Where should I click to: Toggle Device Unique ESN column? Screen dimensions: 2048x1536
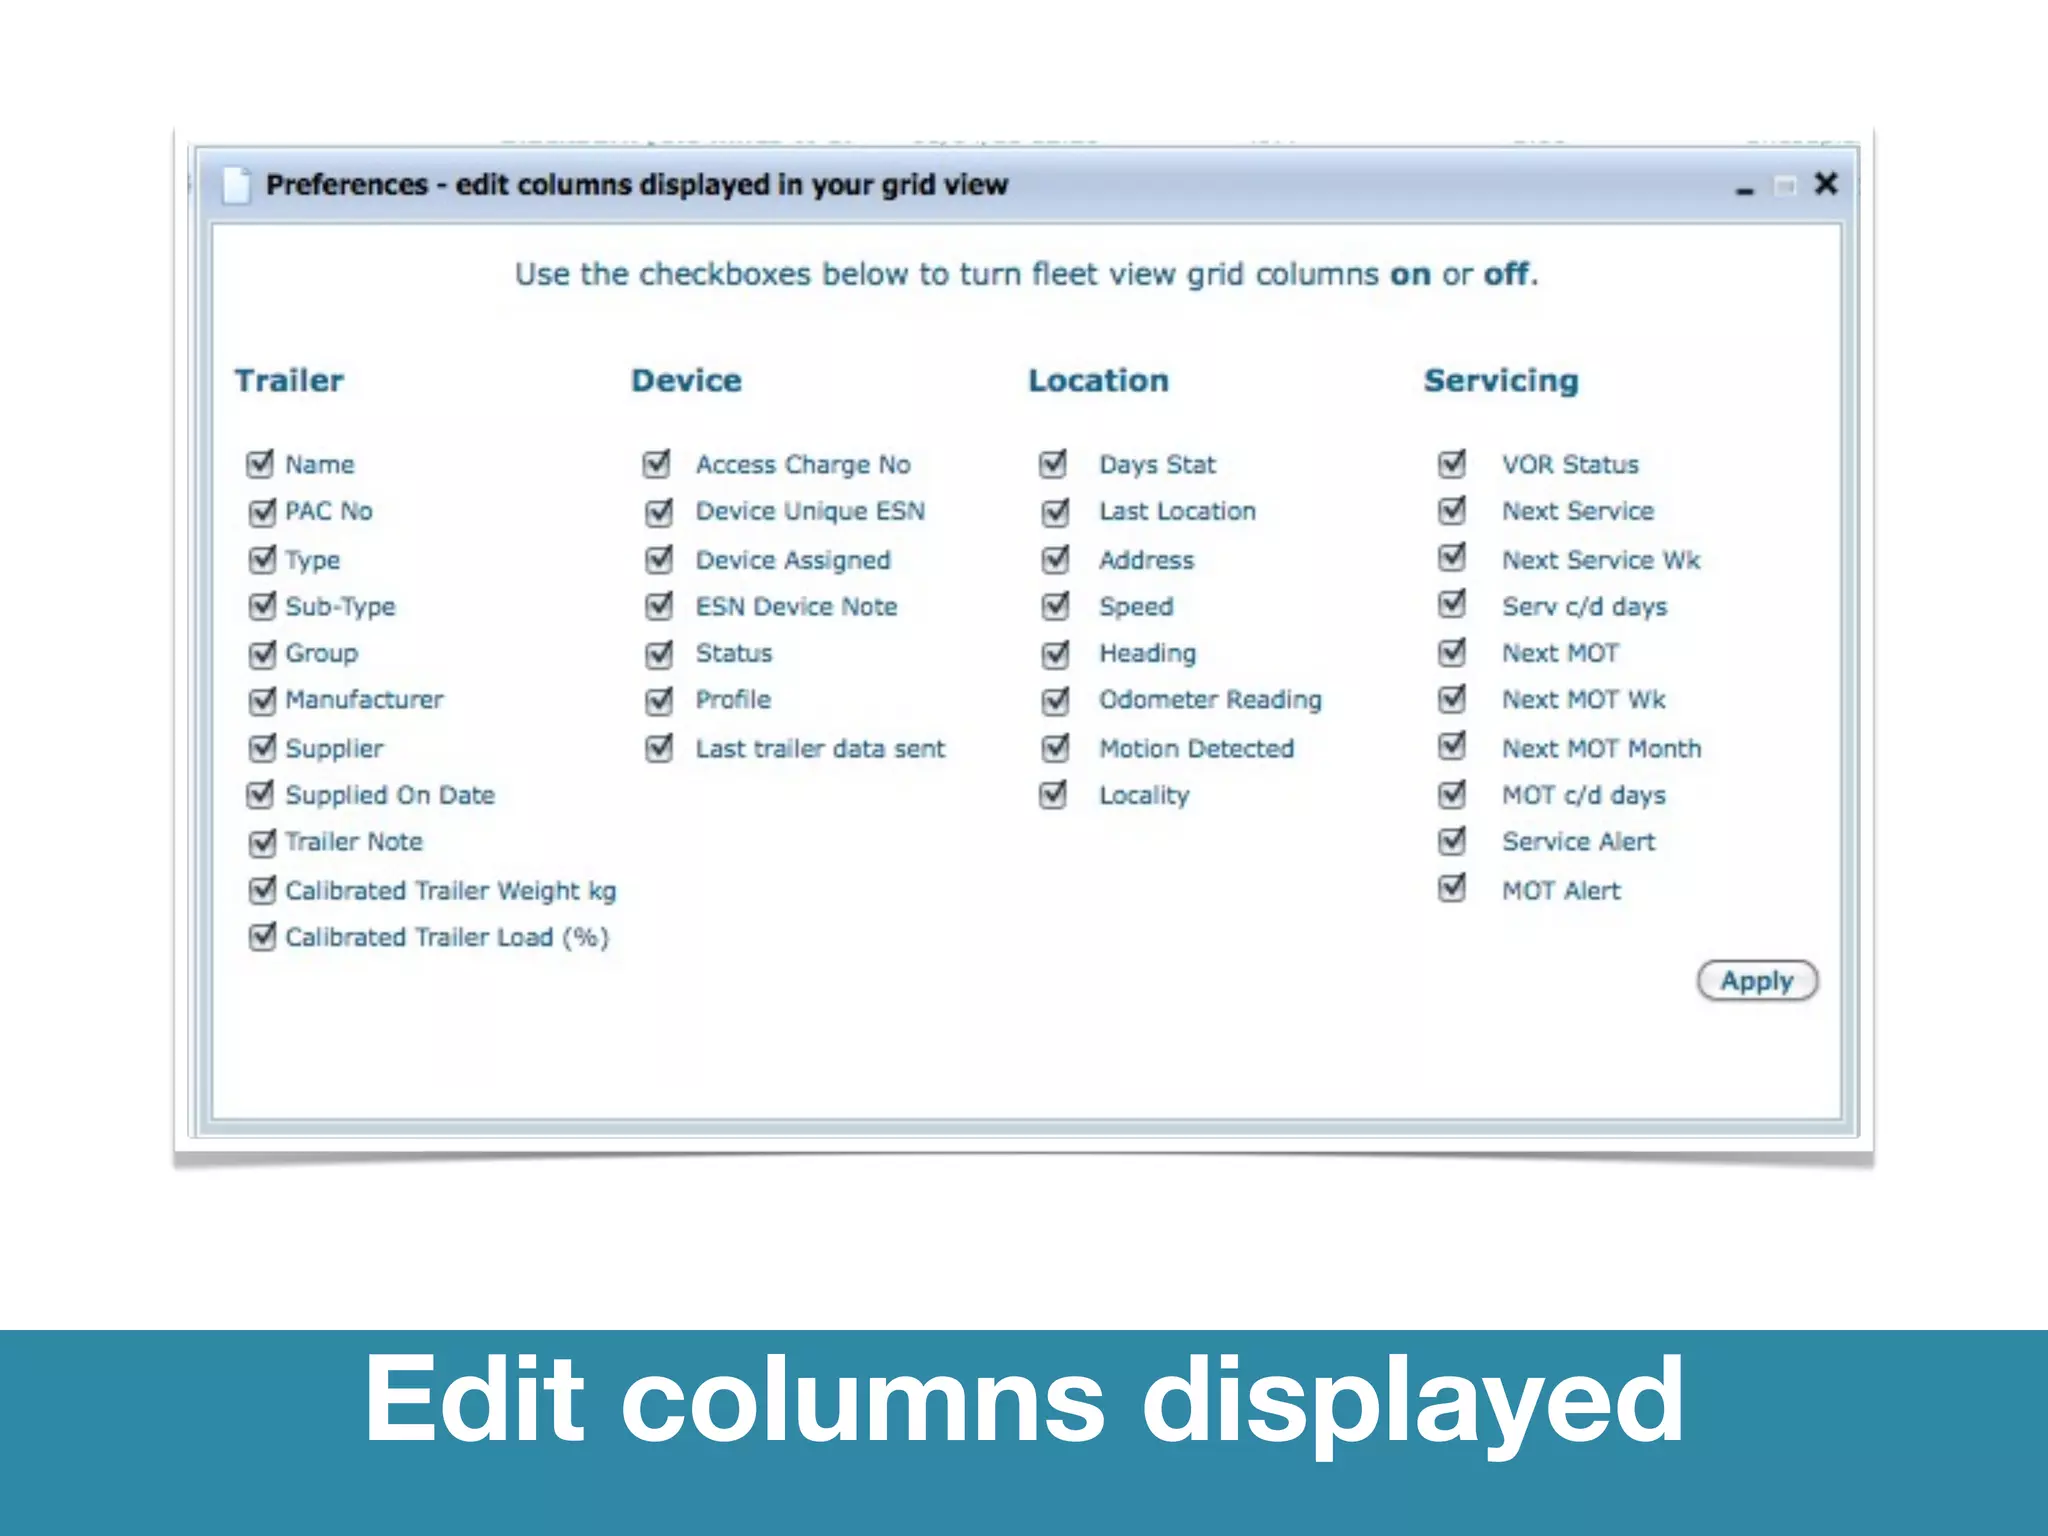[x=658, y=512]
